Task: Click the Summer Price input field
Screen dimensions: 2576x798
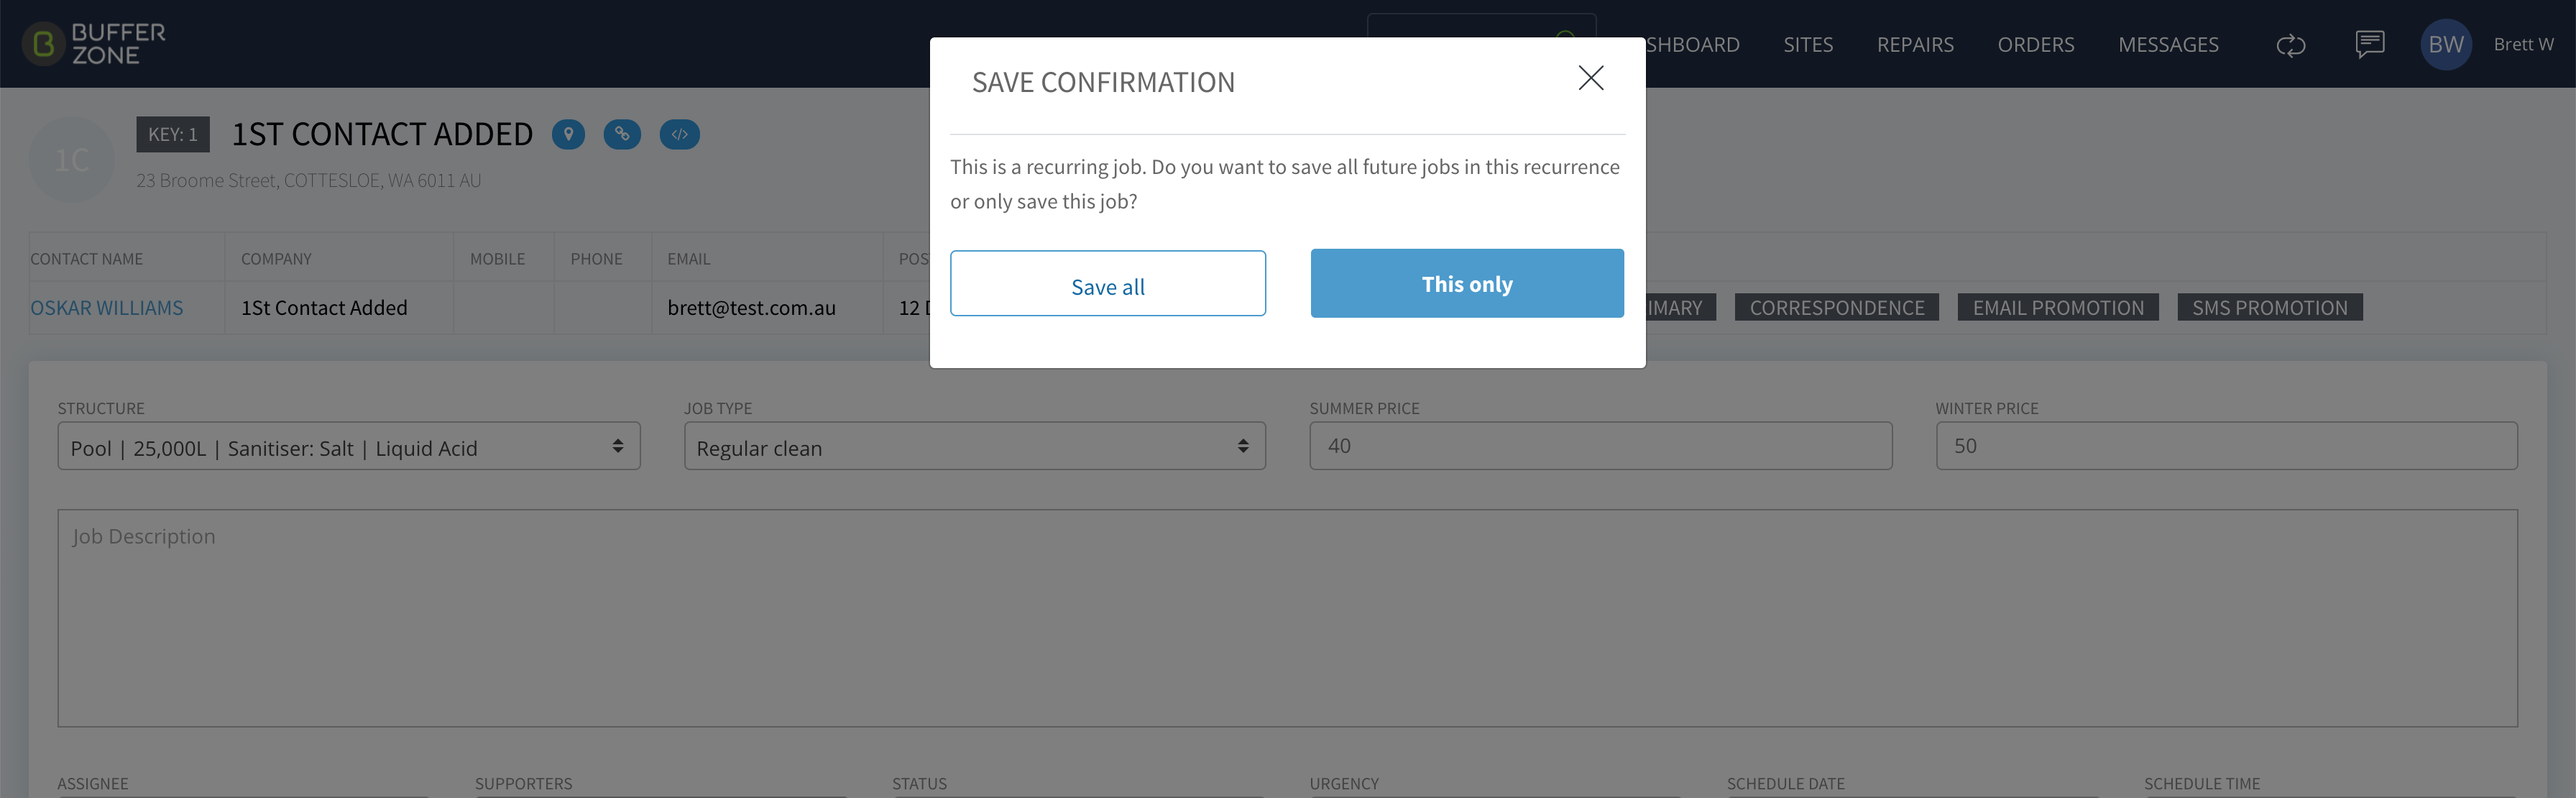Action: tap(1600, 446)
